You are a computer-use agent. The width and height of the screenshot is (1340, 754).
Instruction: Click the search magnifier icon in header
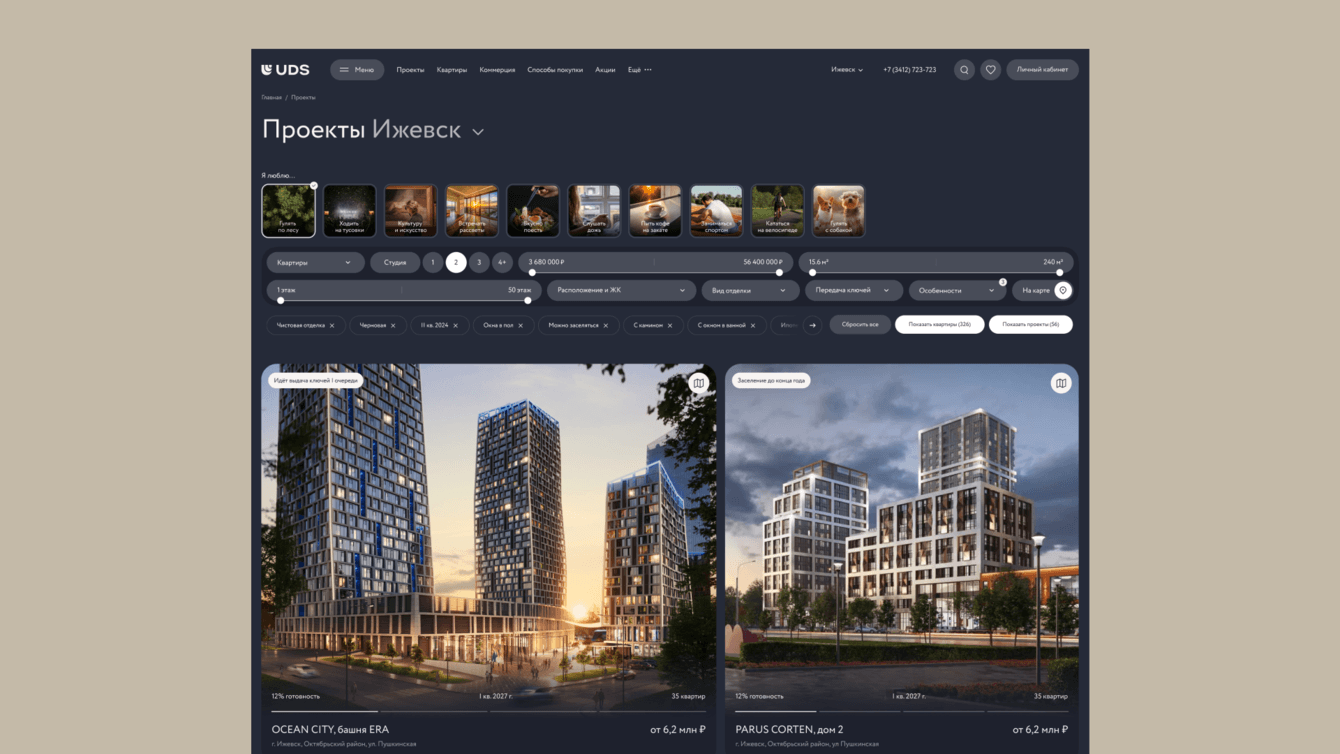(x=964, y=70)
